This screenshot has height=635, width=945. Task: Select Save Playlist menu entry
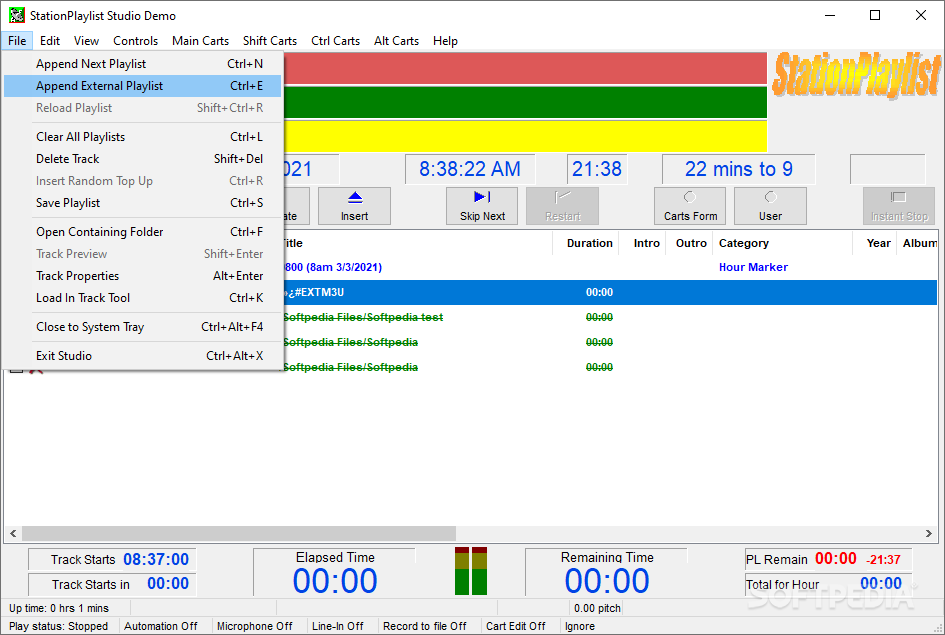tap(142, 203)
